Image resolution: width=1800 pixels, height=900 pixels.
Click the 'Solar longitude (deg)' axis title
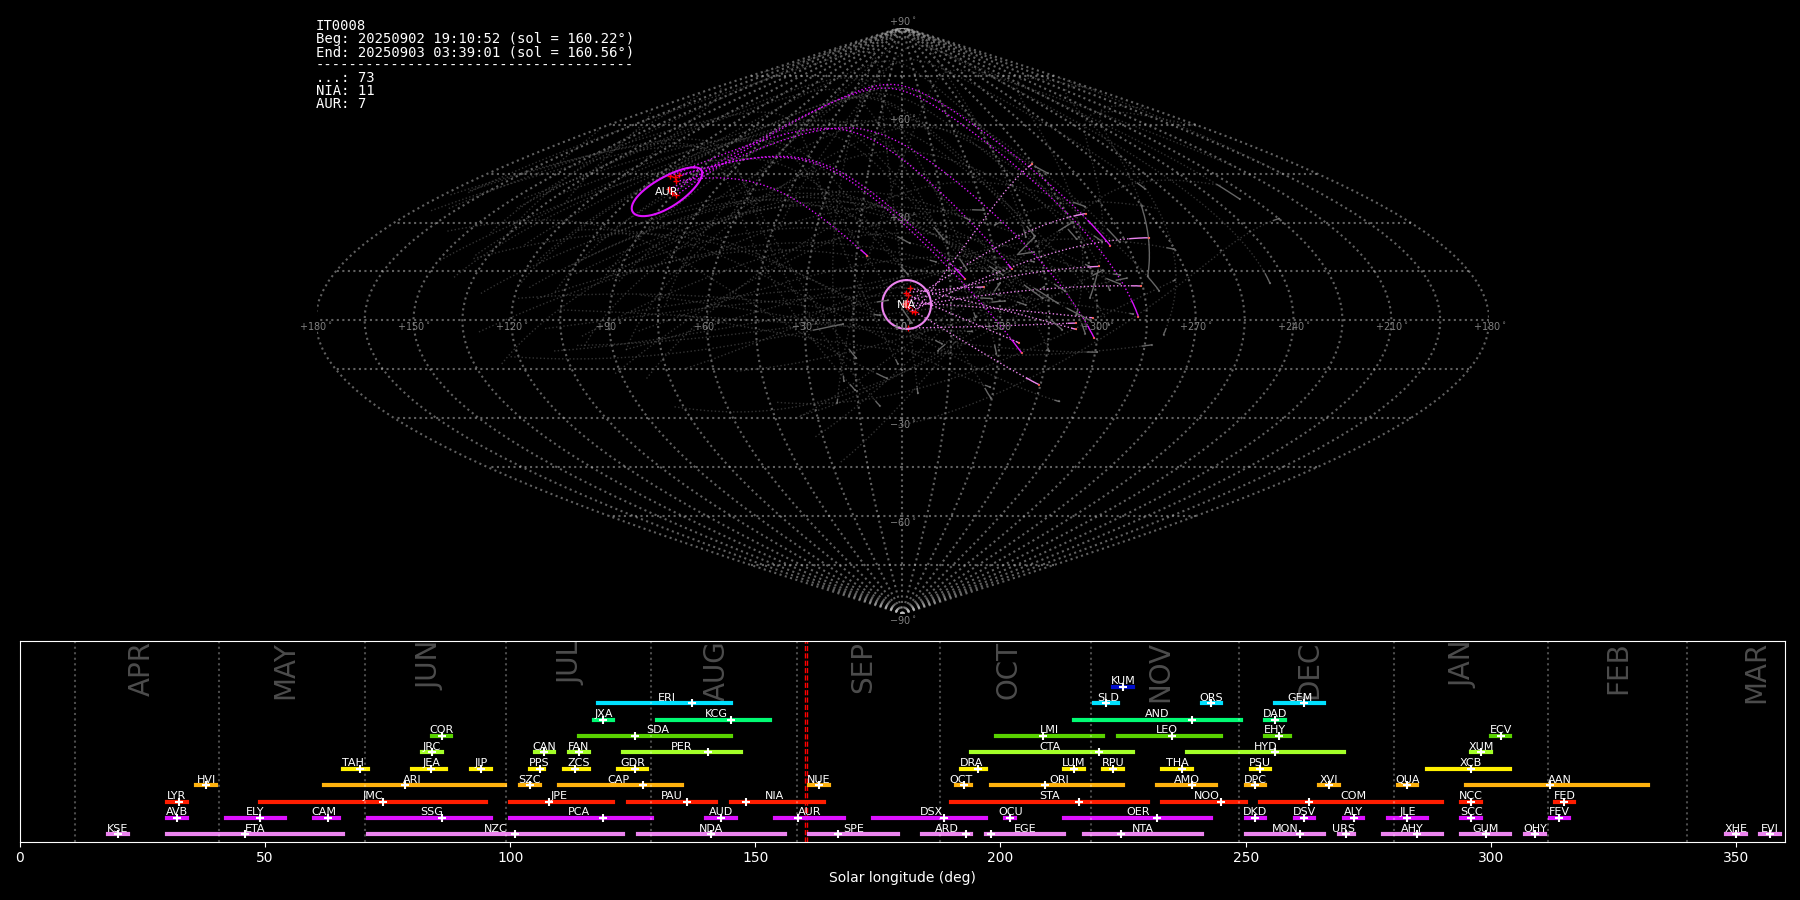pyautogui.click(x=902, y=878)
